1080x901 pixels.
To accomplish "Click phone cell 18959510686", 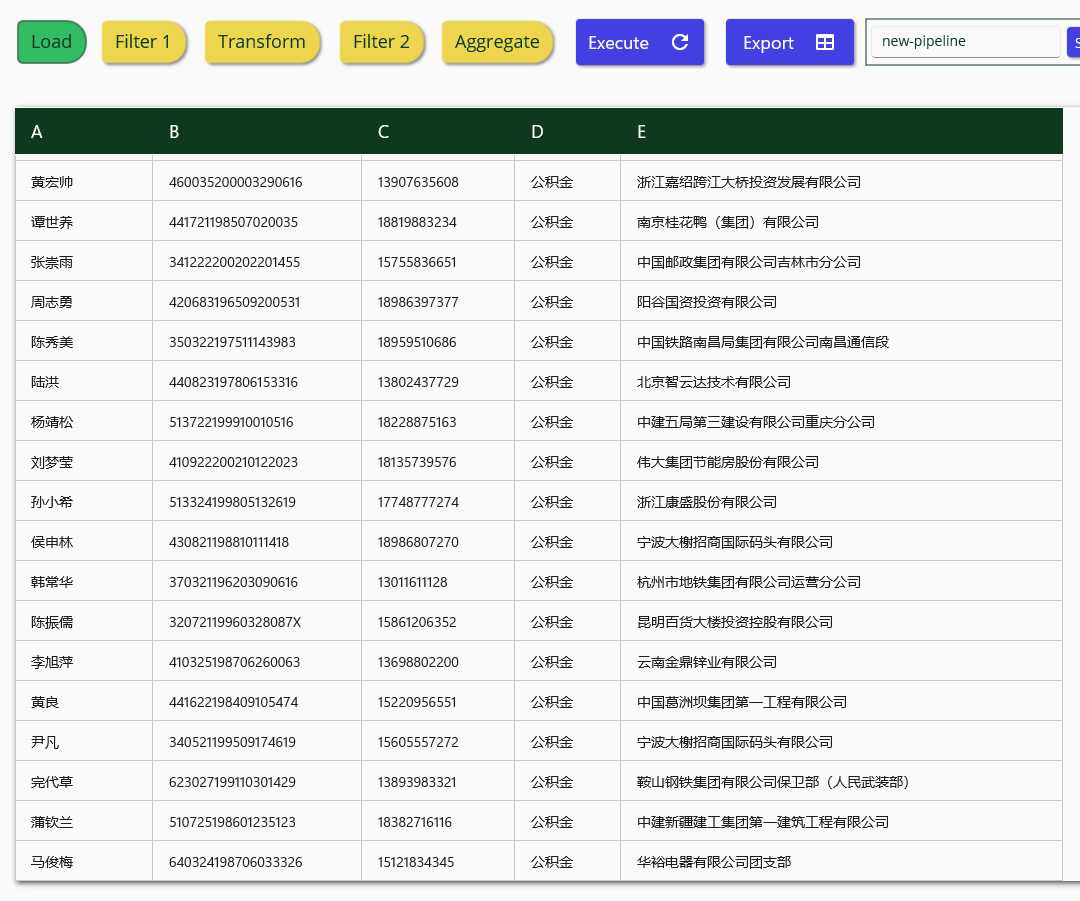I will click(438, 342).
